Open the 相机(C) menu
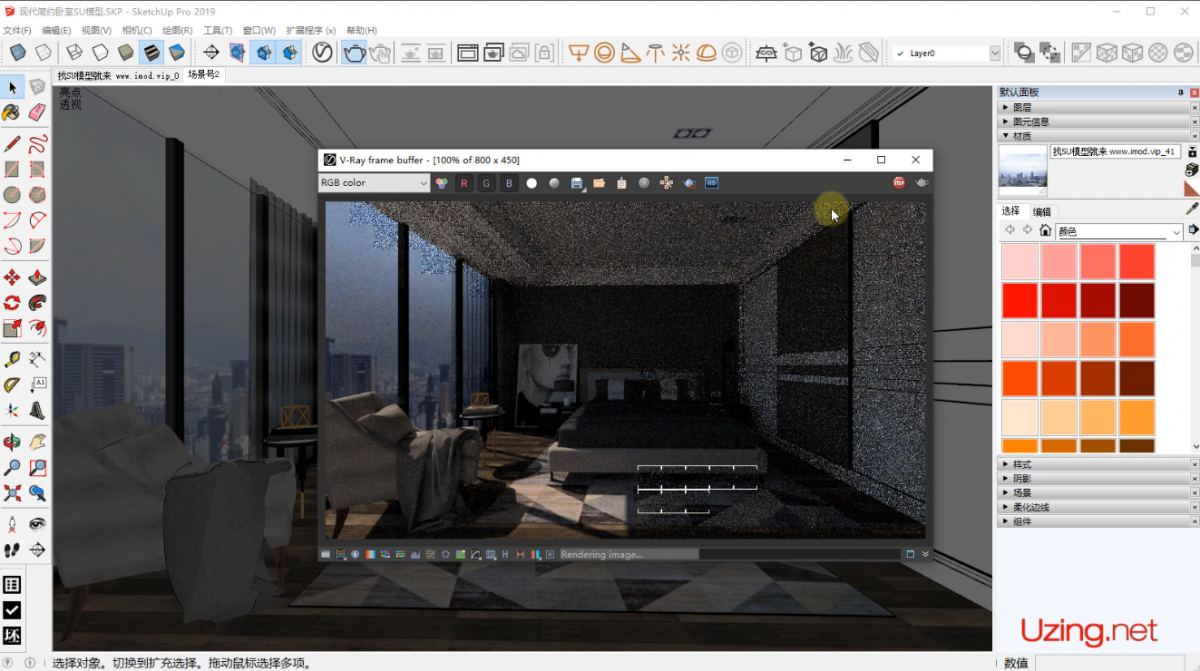 (137, 31)
